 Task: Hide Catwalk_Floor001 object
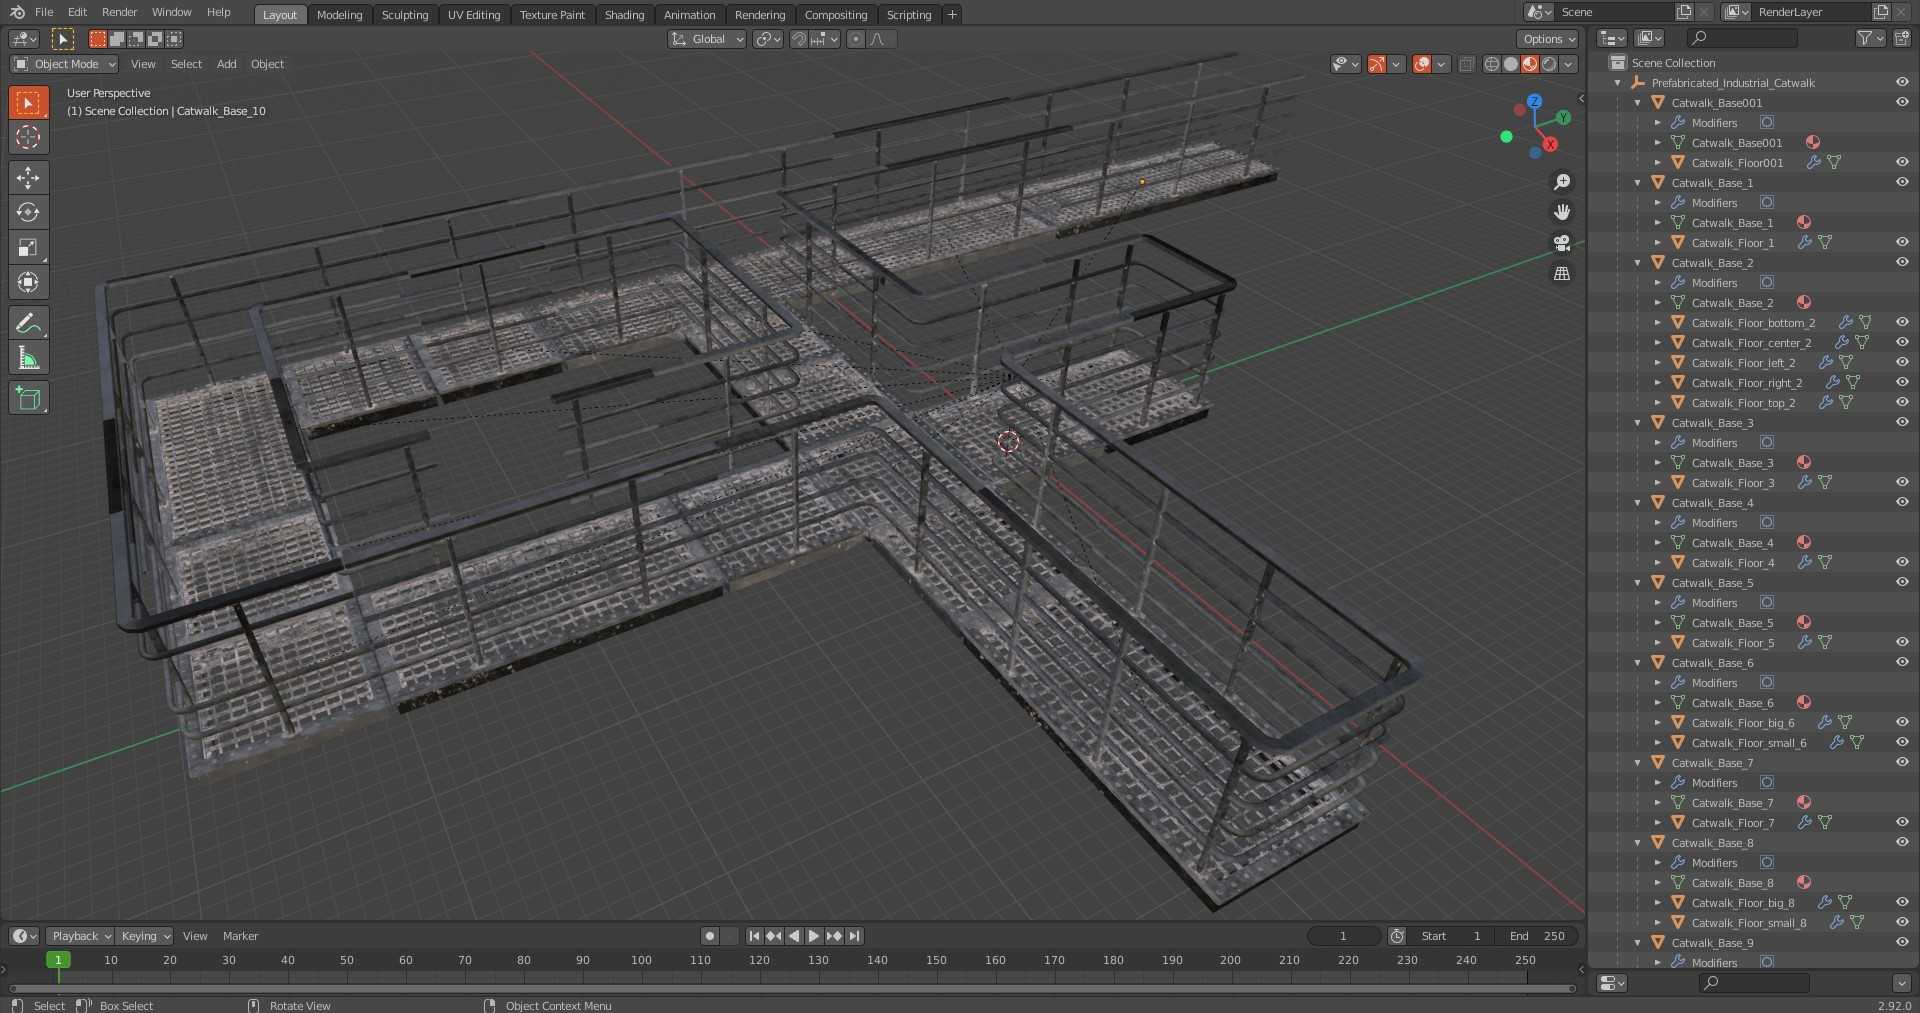pos(1902,162)
